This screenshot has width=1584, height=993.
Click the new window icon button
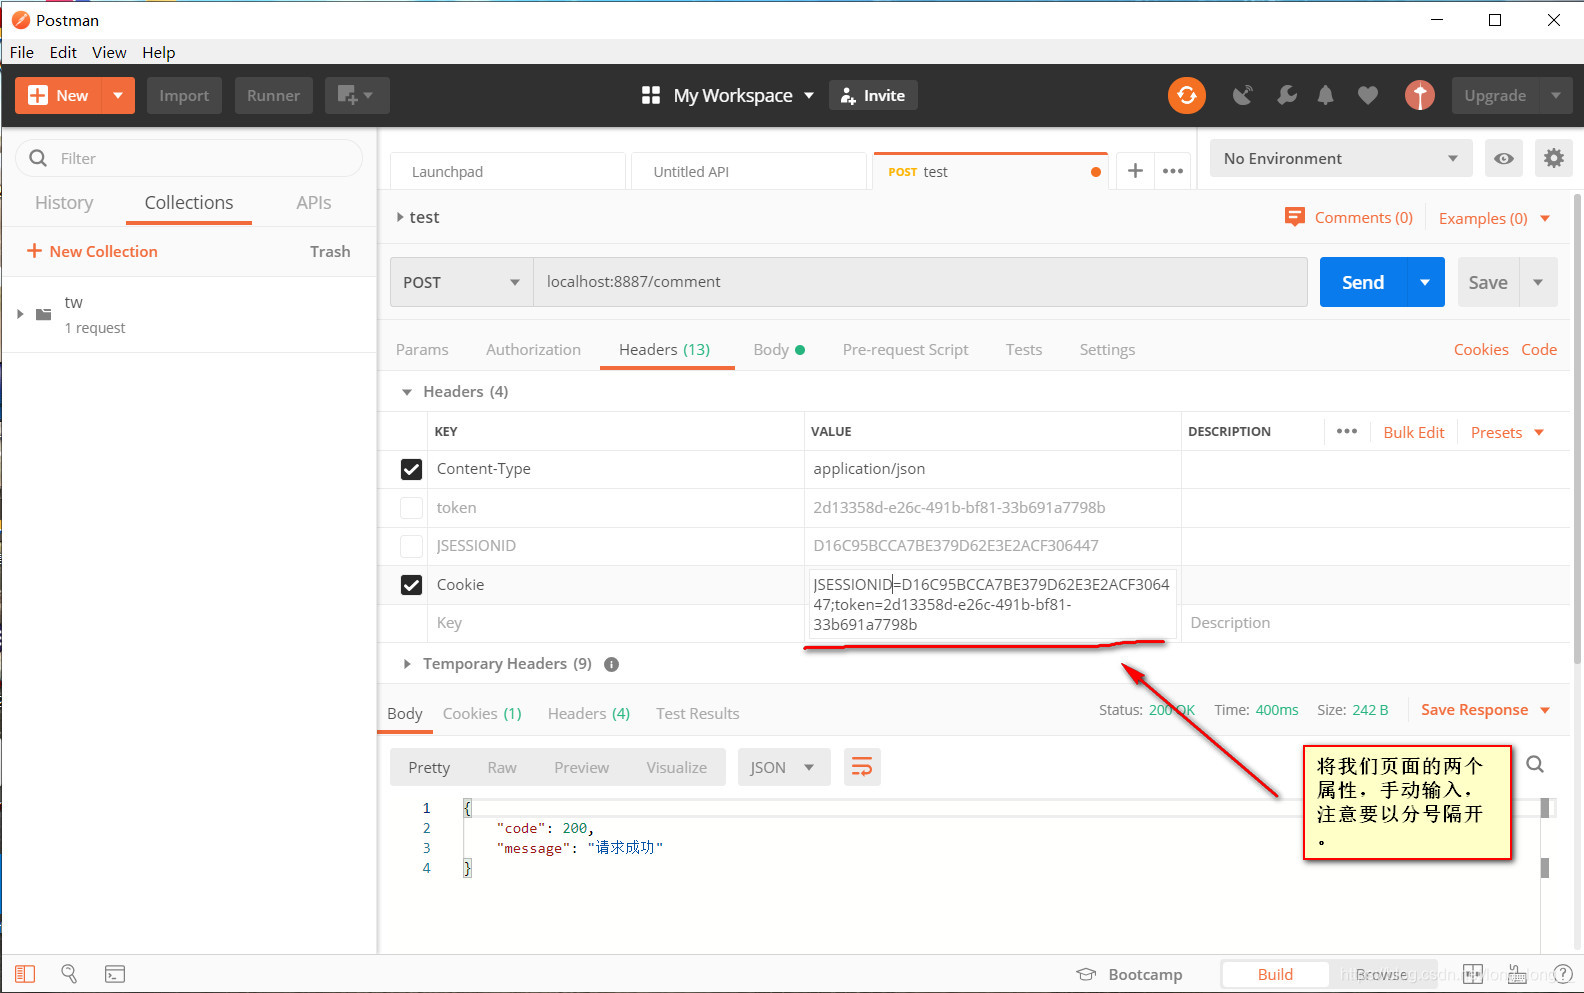(356, 95)
